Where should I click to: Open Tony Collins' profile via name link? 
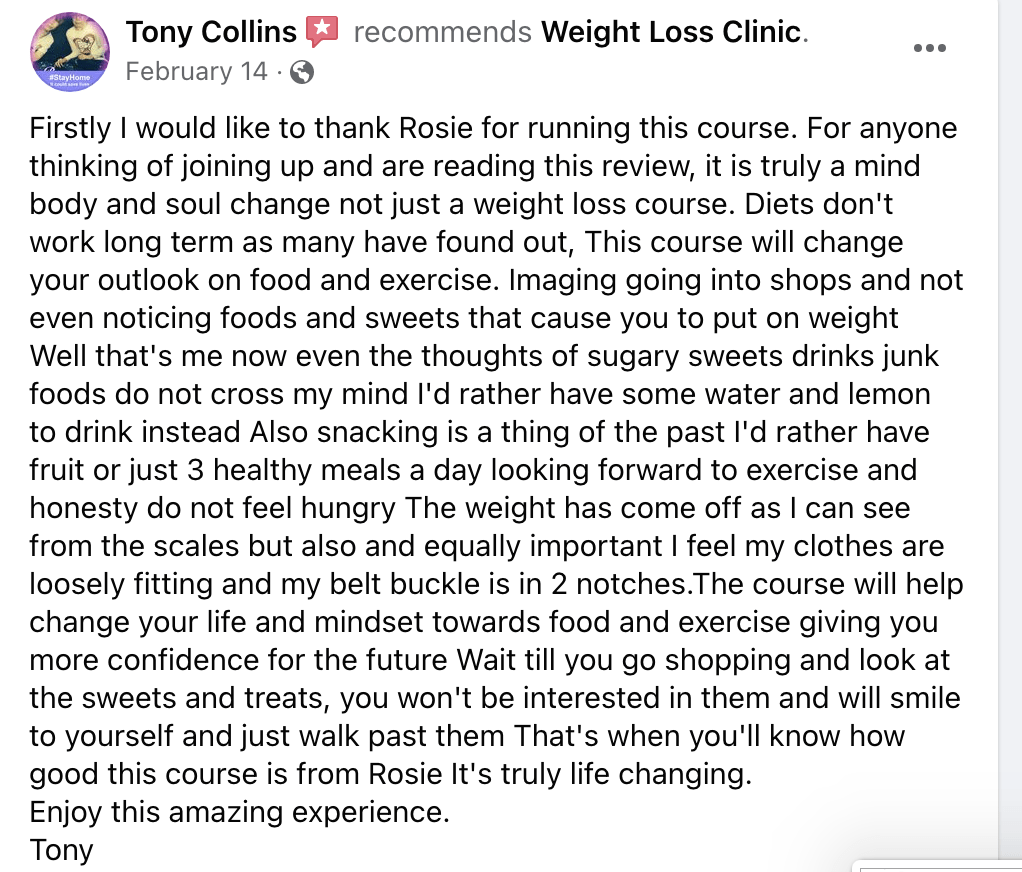click(211, 32)
